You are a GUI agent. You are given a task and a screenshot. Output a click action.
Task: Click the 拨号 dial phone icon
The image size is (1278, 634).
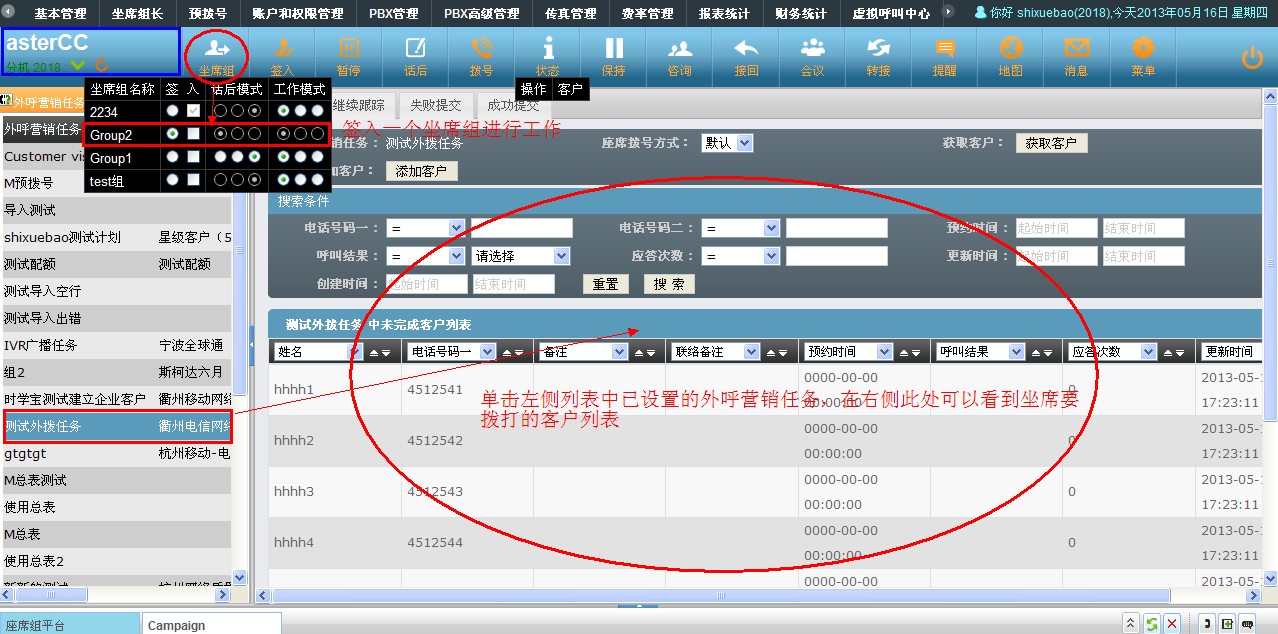[x=481, y=54]
